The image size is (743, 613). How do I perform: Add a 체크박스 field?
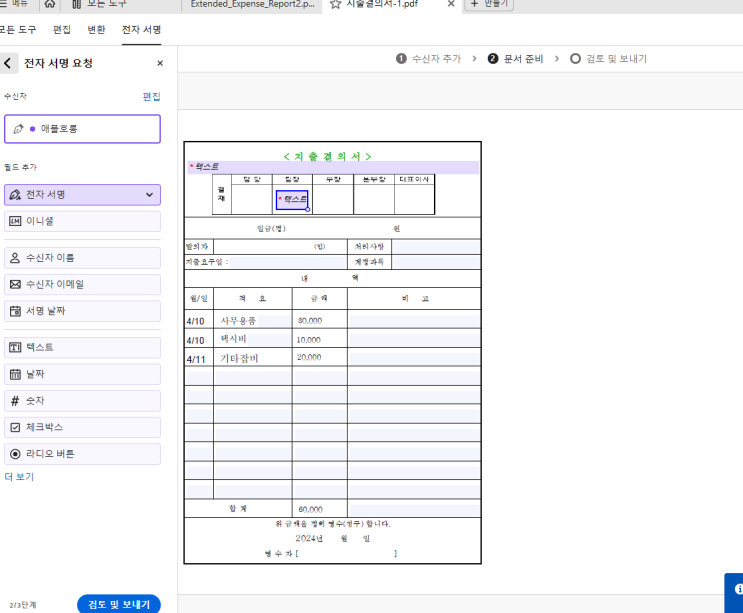82,427
